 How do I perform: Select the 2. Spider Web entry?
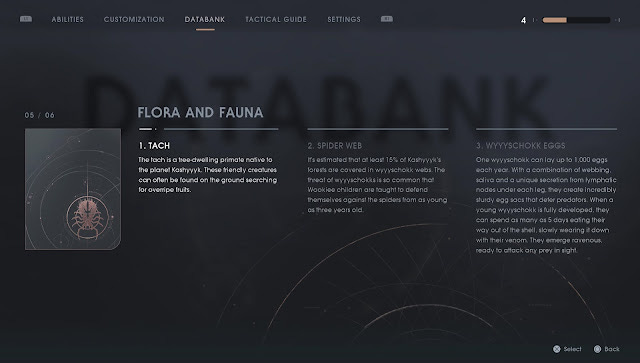[335, 146]
